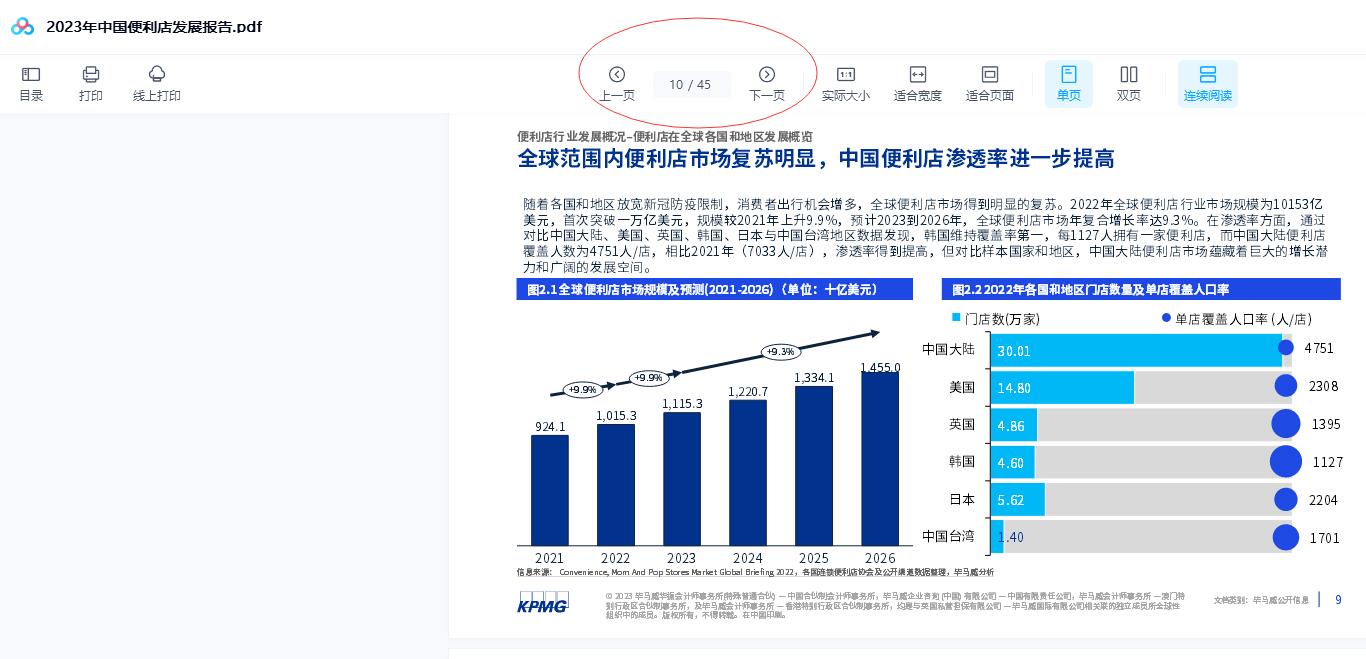Click the page number 9 at bottom right
Image resolution: width=1366 pixels, height=659 pixels.
(1338, 599)
